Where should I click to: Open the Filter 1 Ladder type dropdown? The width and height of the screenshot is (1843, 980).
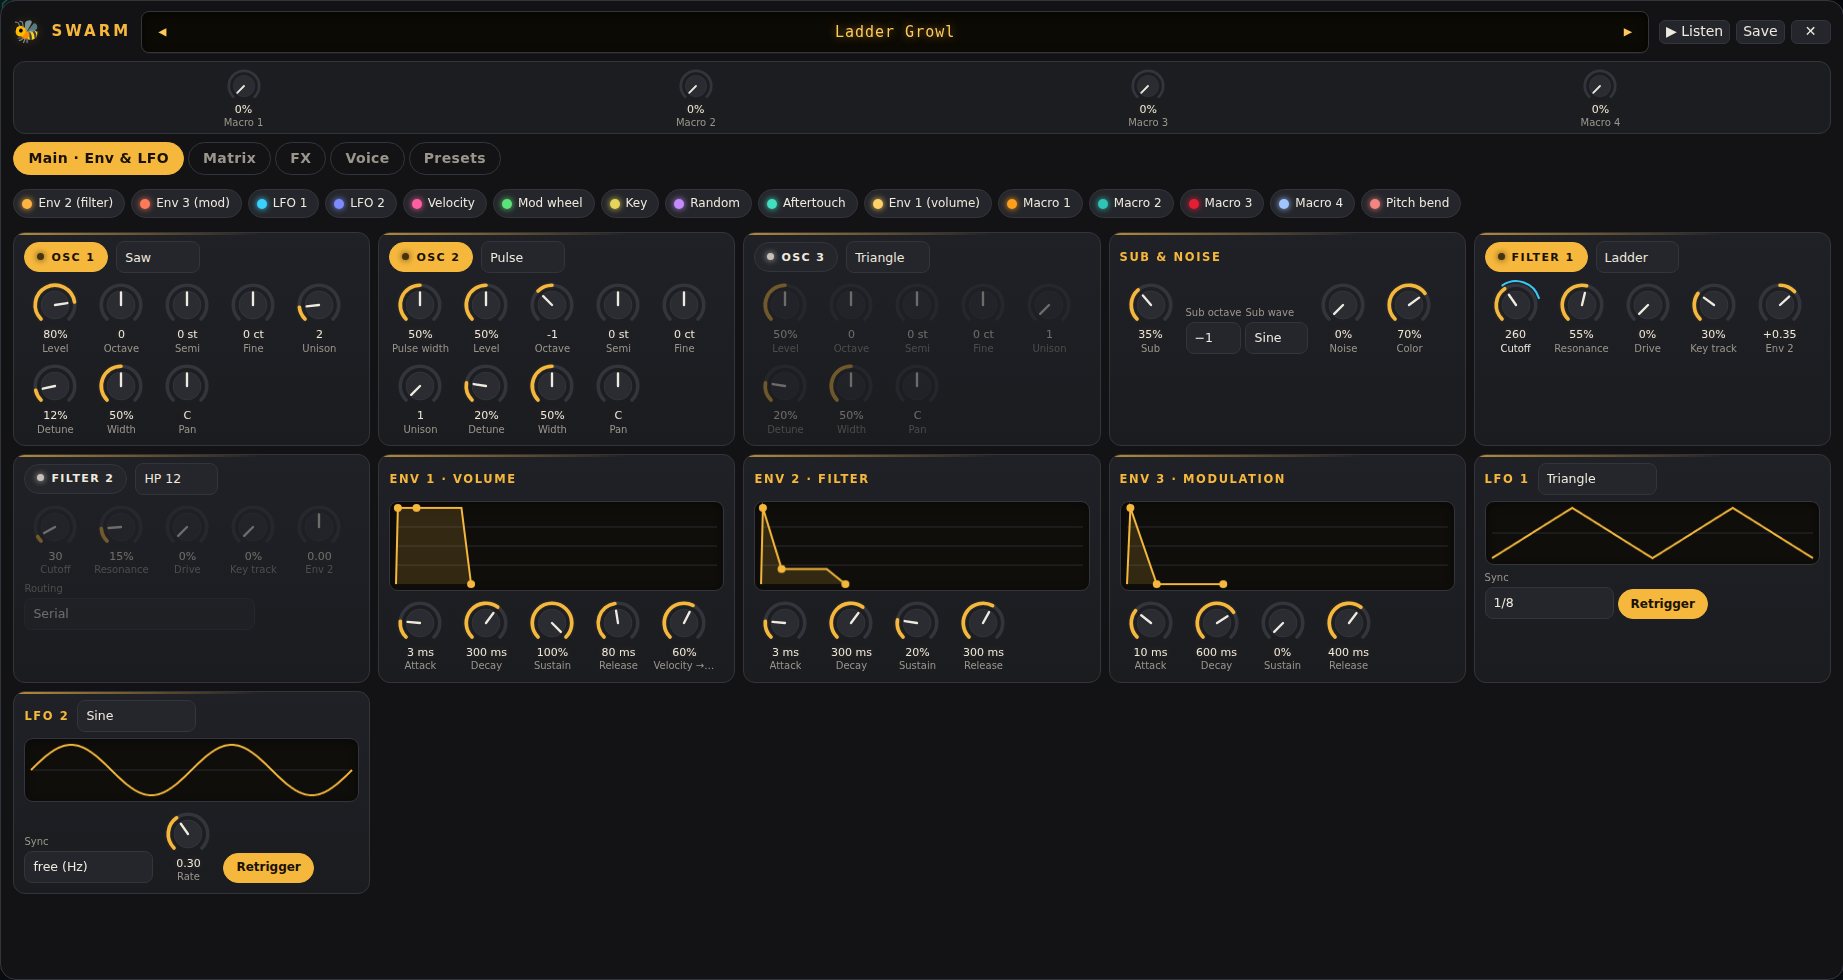pos(1637,257)
